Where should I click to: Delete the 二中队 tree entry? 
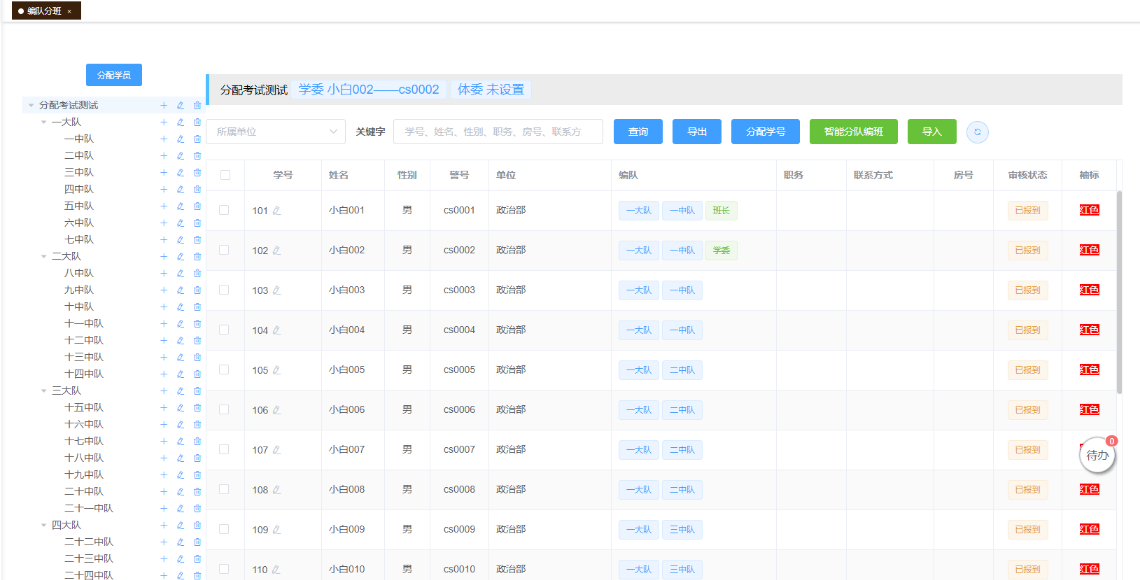[x=197, y=156]
